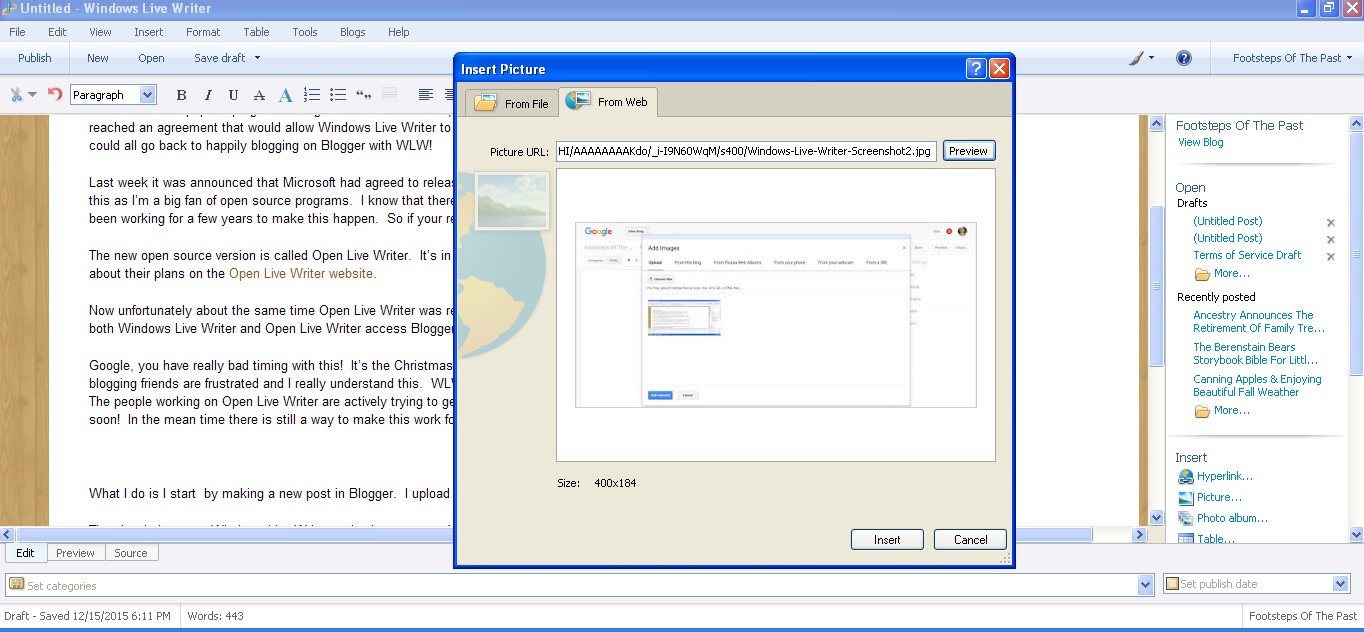Open The Berenstain Bears Storybook Bible post

(1256, 353)
